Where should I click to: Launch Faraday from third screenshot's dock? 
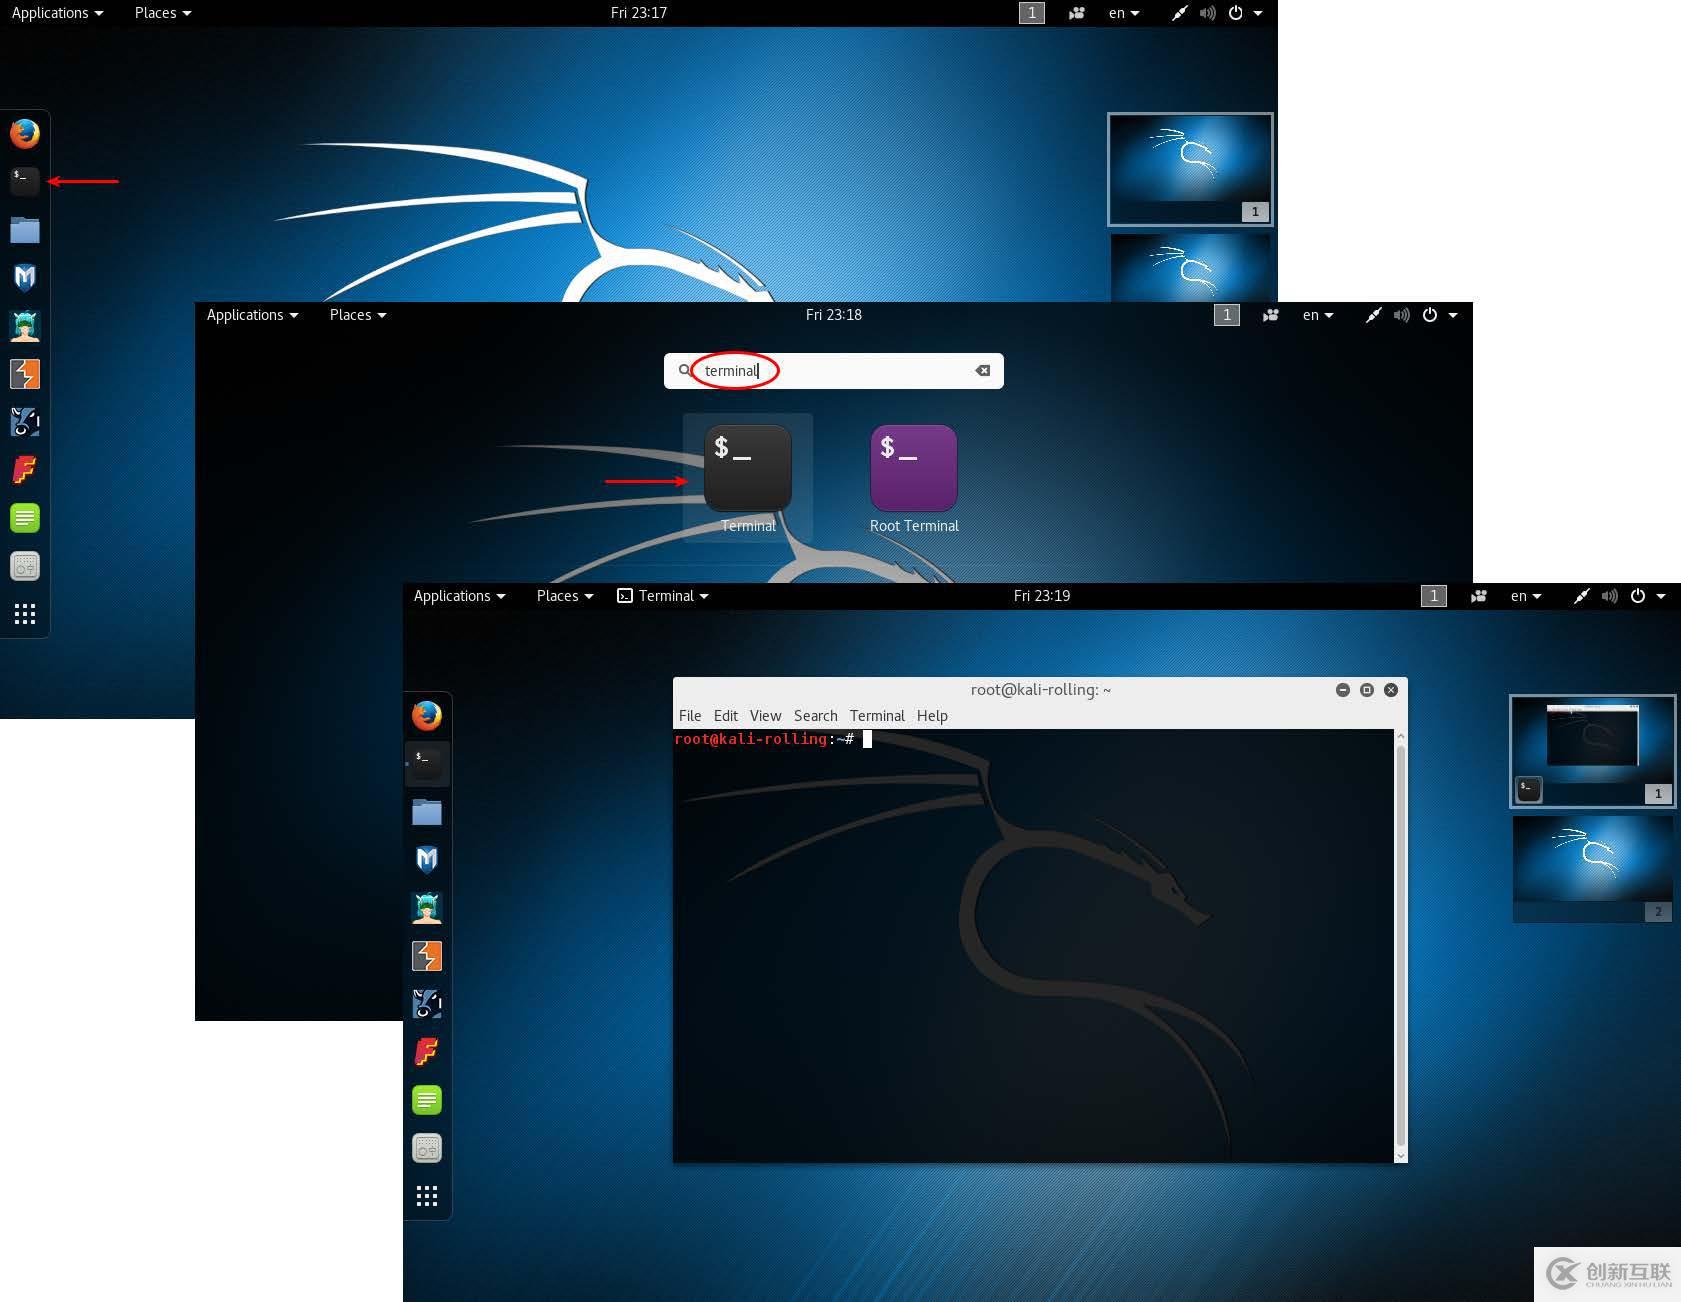click(427, 1052)
